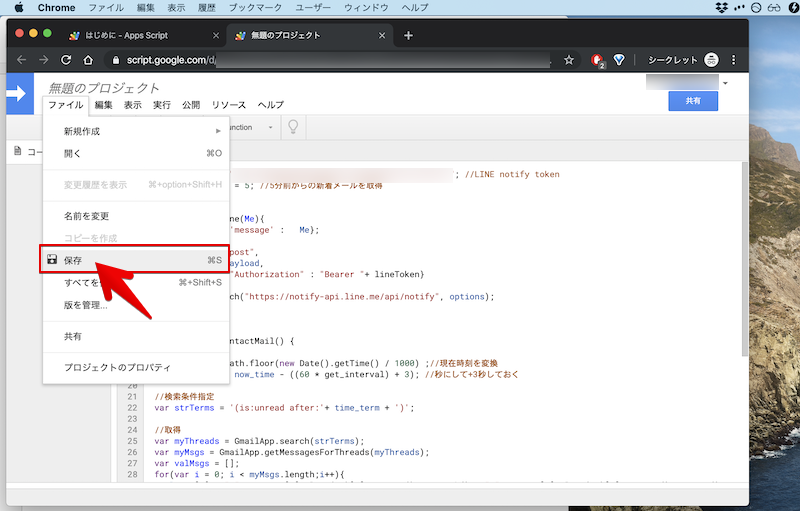
Task: Open the 実行 menu in script editor
Action: pyautogui.click(x=161, y=105)
